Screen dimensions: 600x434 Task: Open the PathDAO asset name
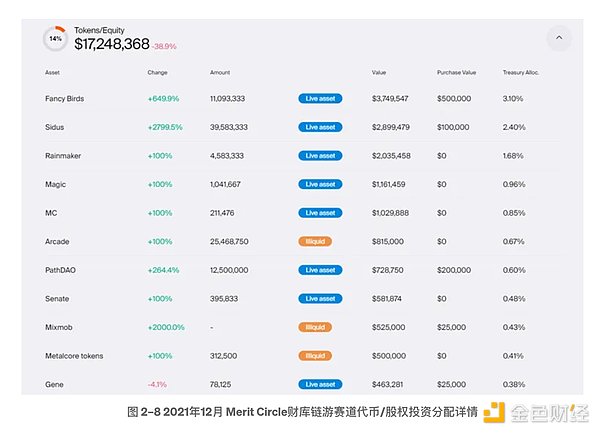(x=62, y=270)
